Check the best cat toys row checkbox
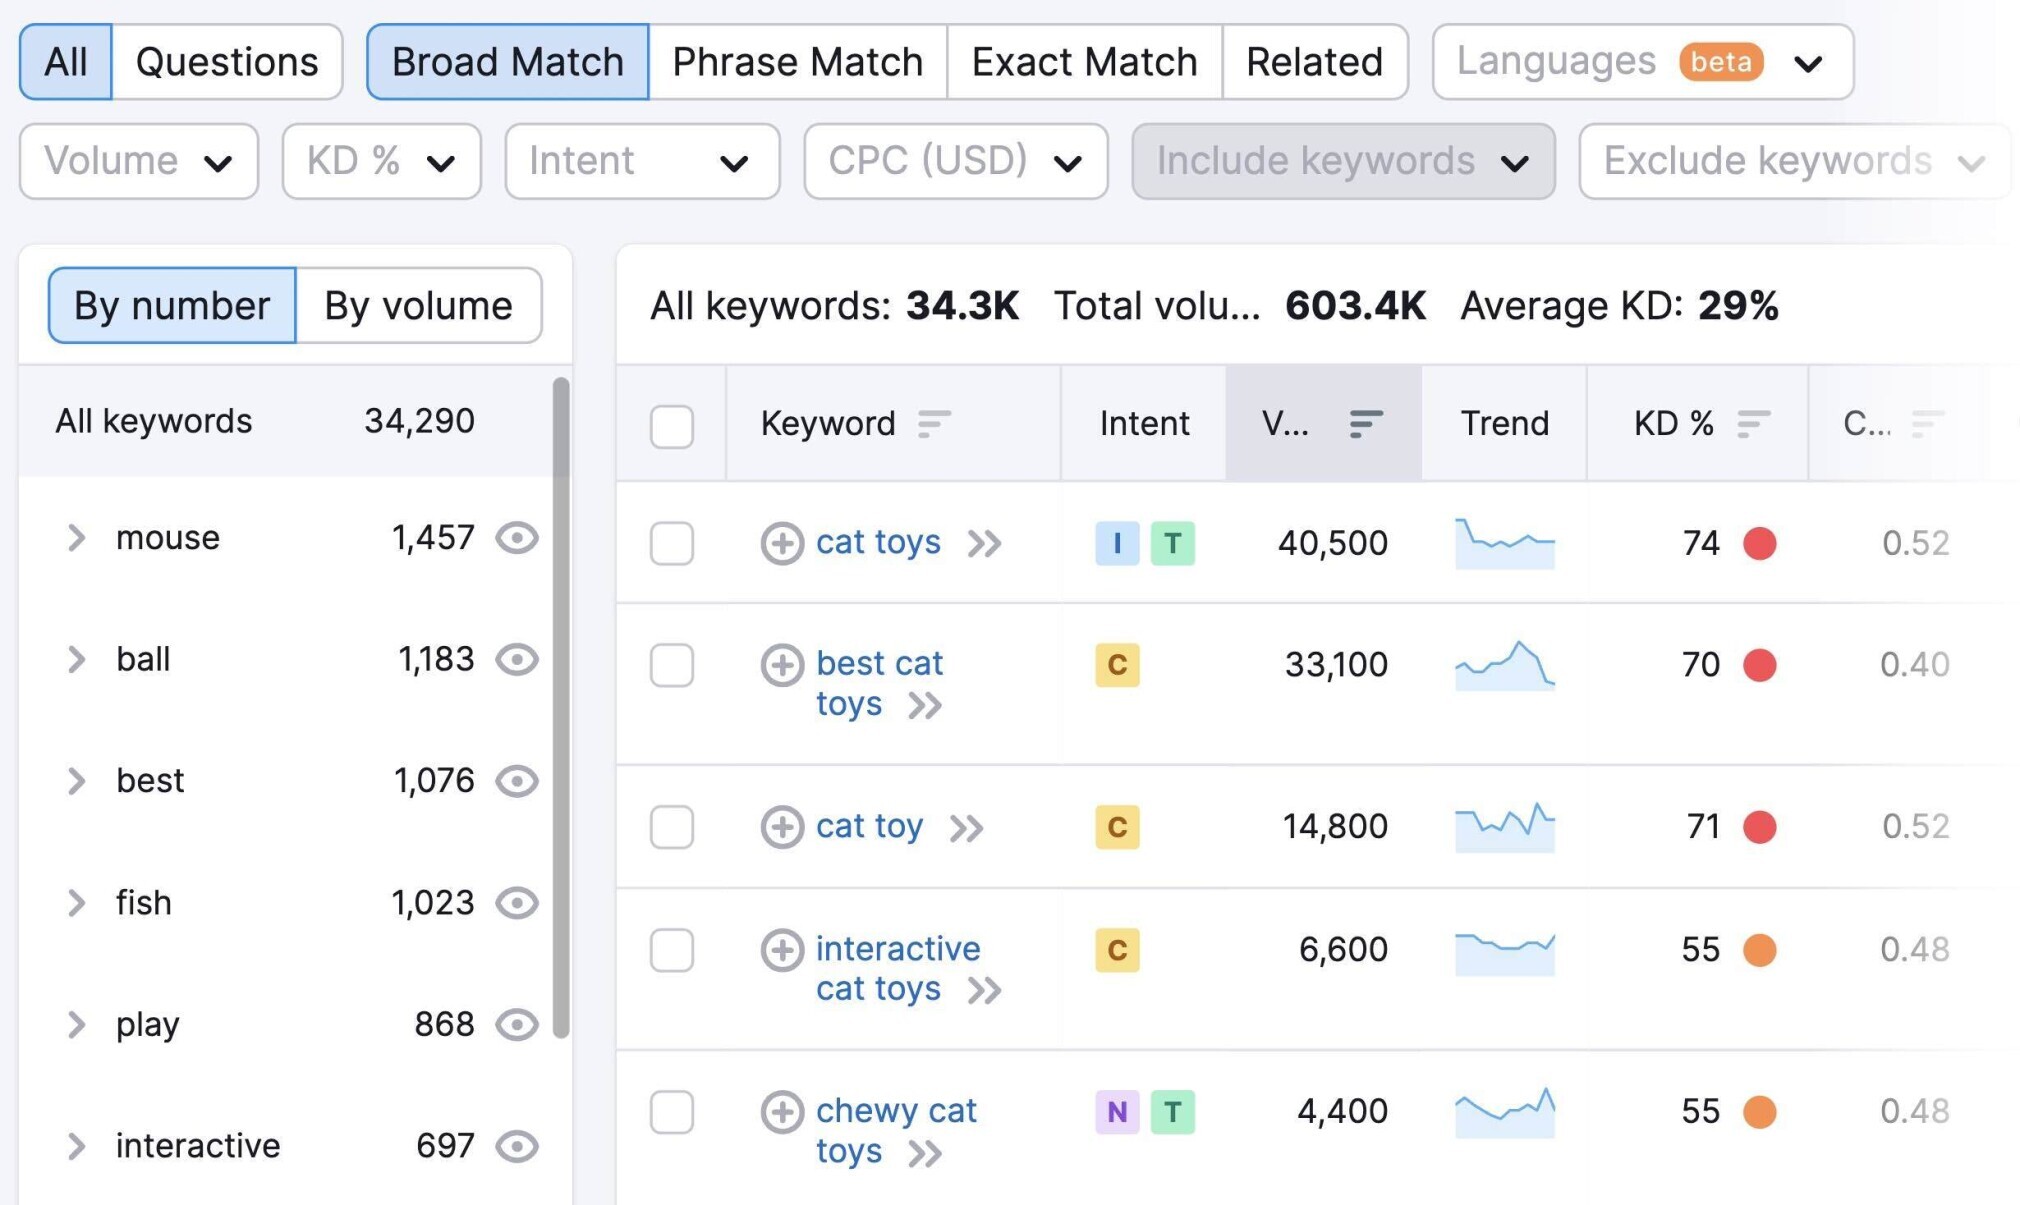Screen dimensions: 2020x1205 672,665
